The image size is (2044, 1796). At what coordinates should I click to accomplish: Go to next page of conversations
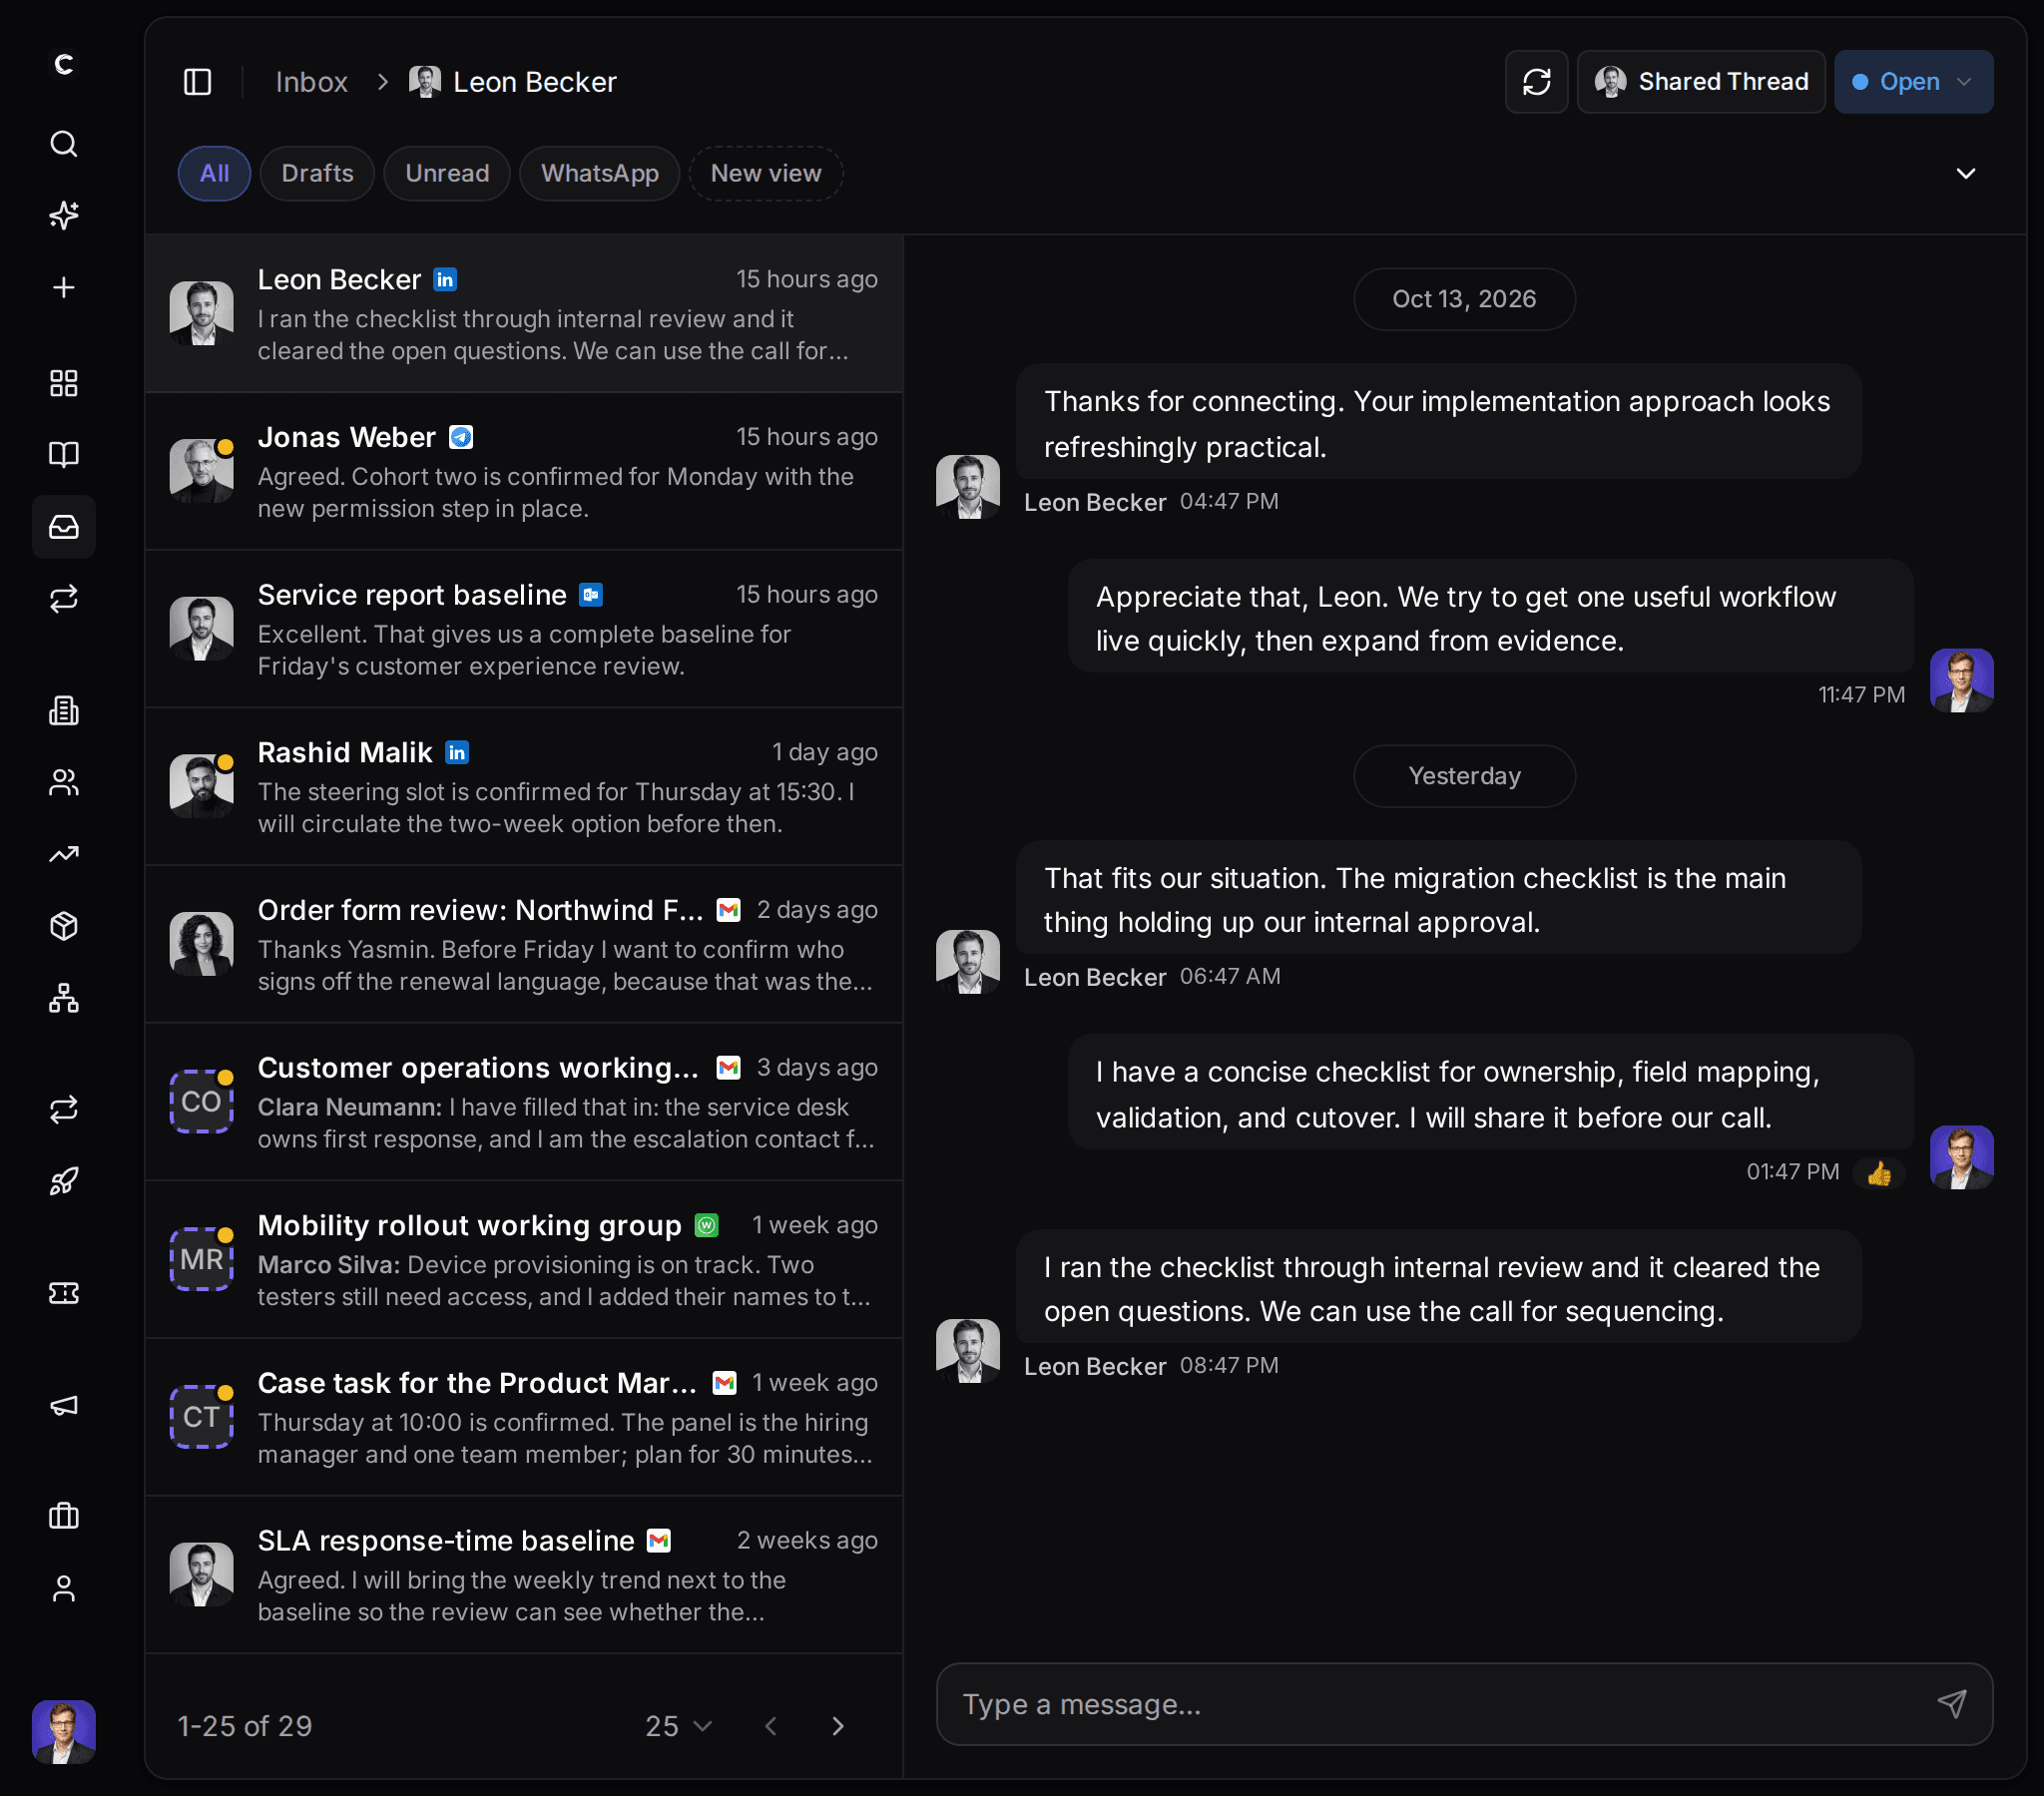[x=838, y=1726]
